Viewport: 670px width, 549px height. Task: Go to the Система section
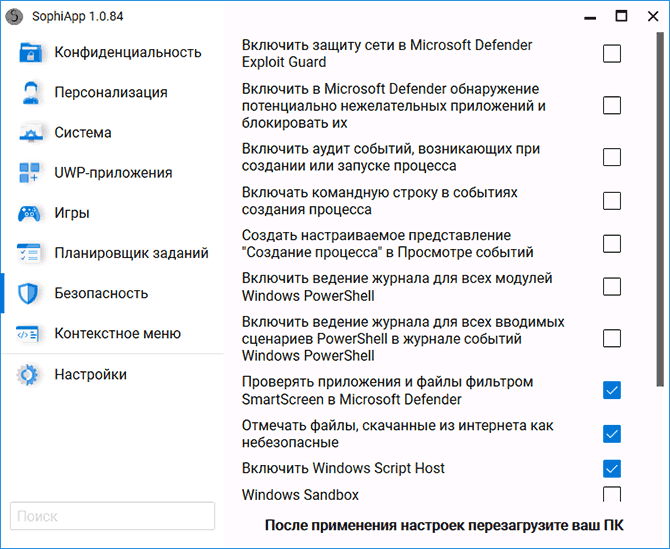click(83, 132)
